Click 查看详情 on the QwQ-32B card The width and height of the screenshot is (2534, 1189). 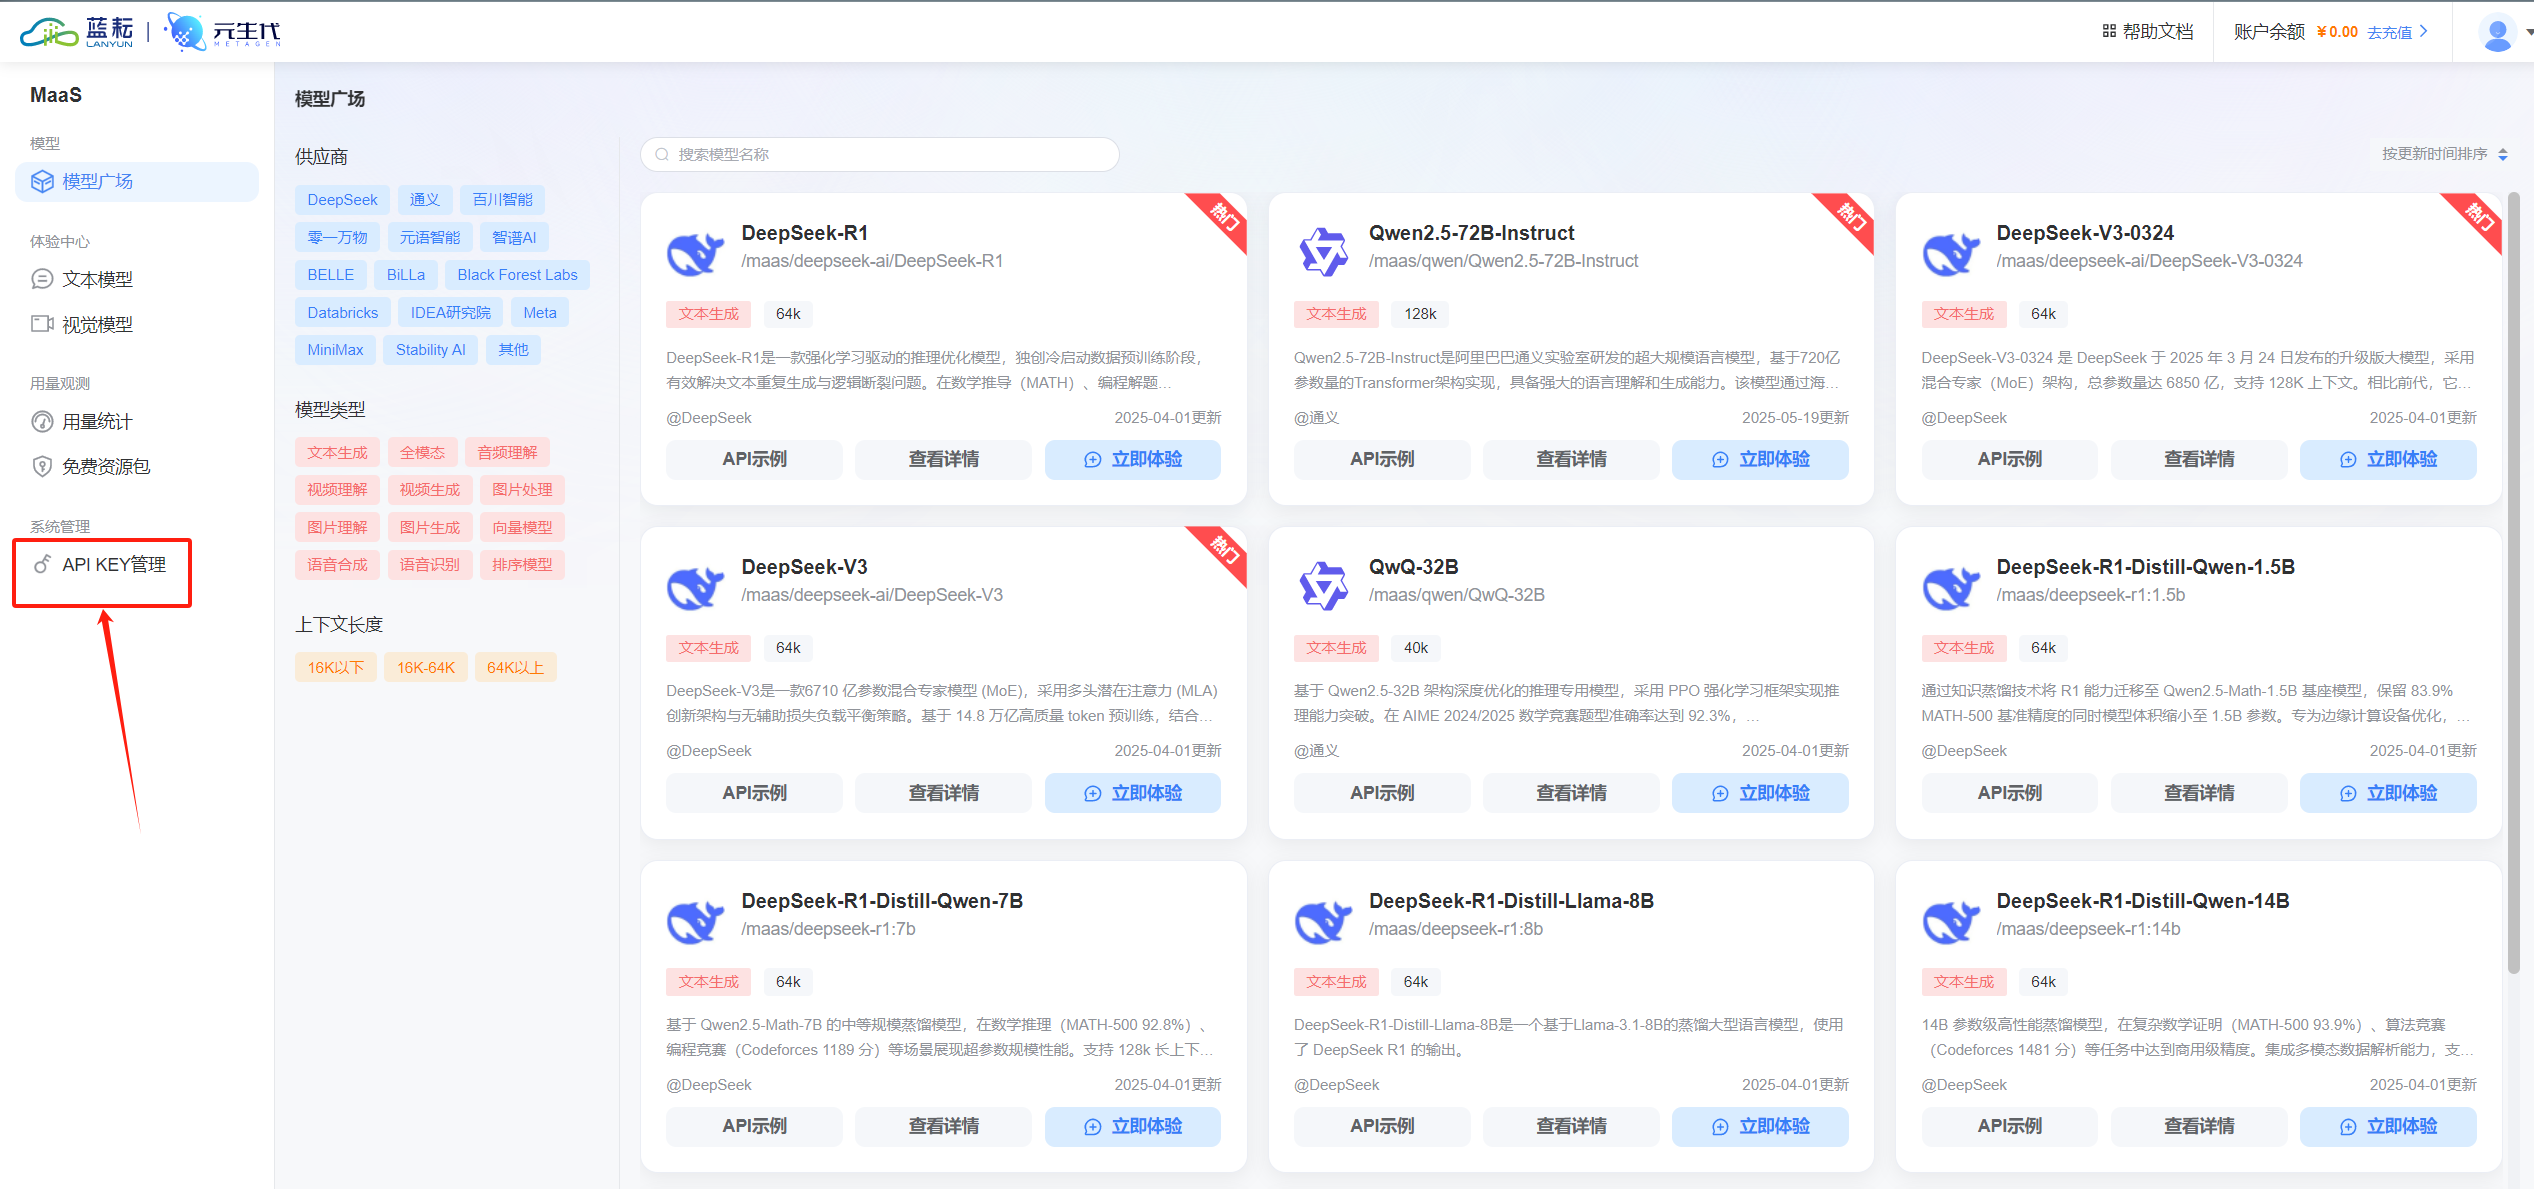(x=1570, y=793)
